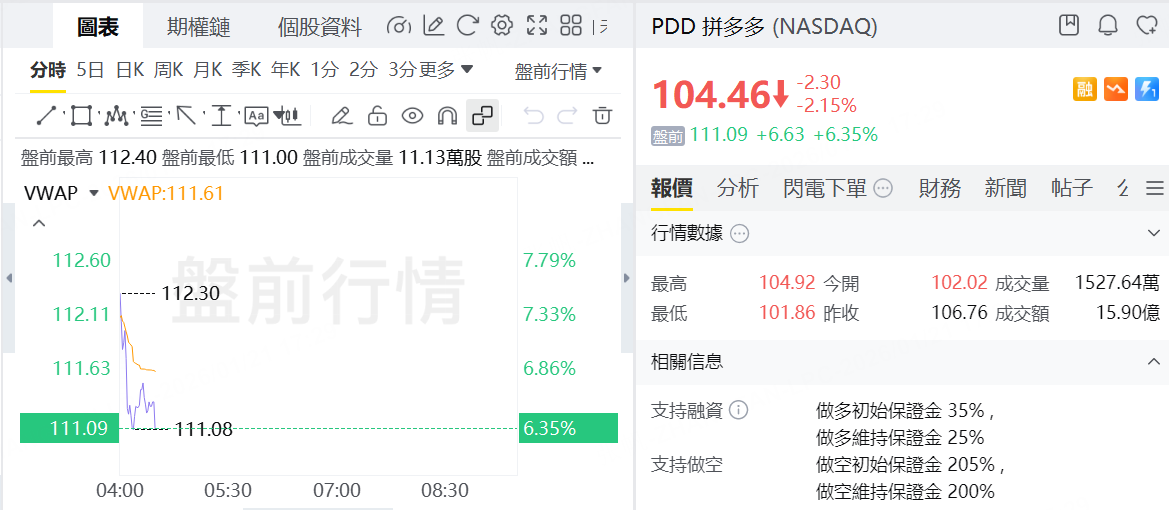Switch to the 圖表 tab
The image size is (1169, 510).
click(x=98, y=27)
